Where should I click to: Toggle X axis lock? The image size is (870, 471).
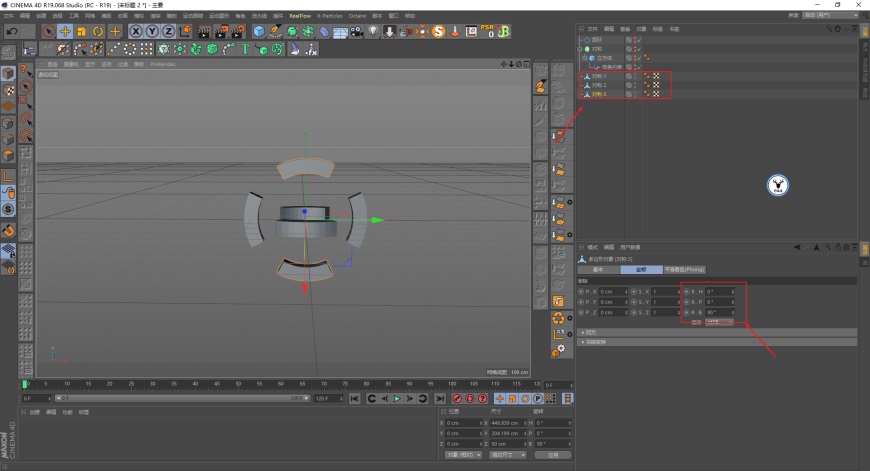coord(135,32)
